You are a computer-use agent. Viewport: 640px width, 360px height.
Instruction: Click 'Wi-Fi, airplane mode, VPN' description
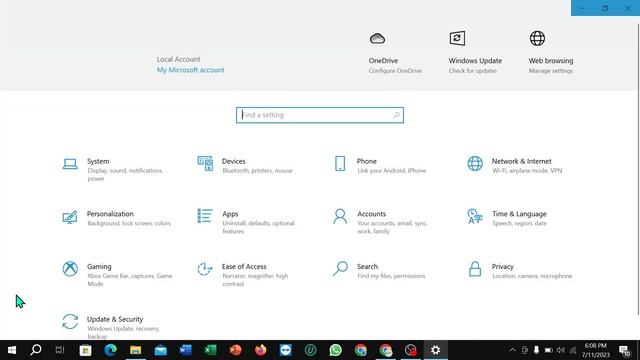coord(527,171)
